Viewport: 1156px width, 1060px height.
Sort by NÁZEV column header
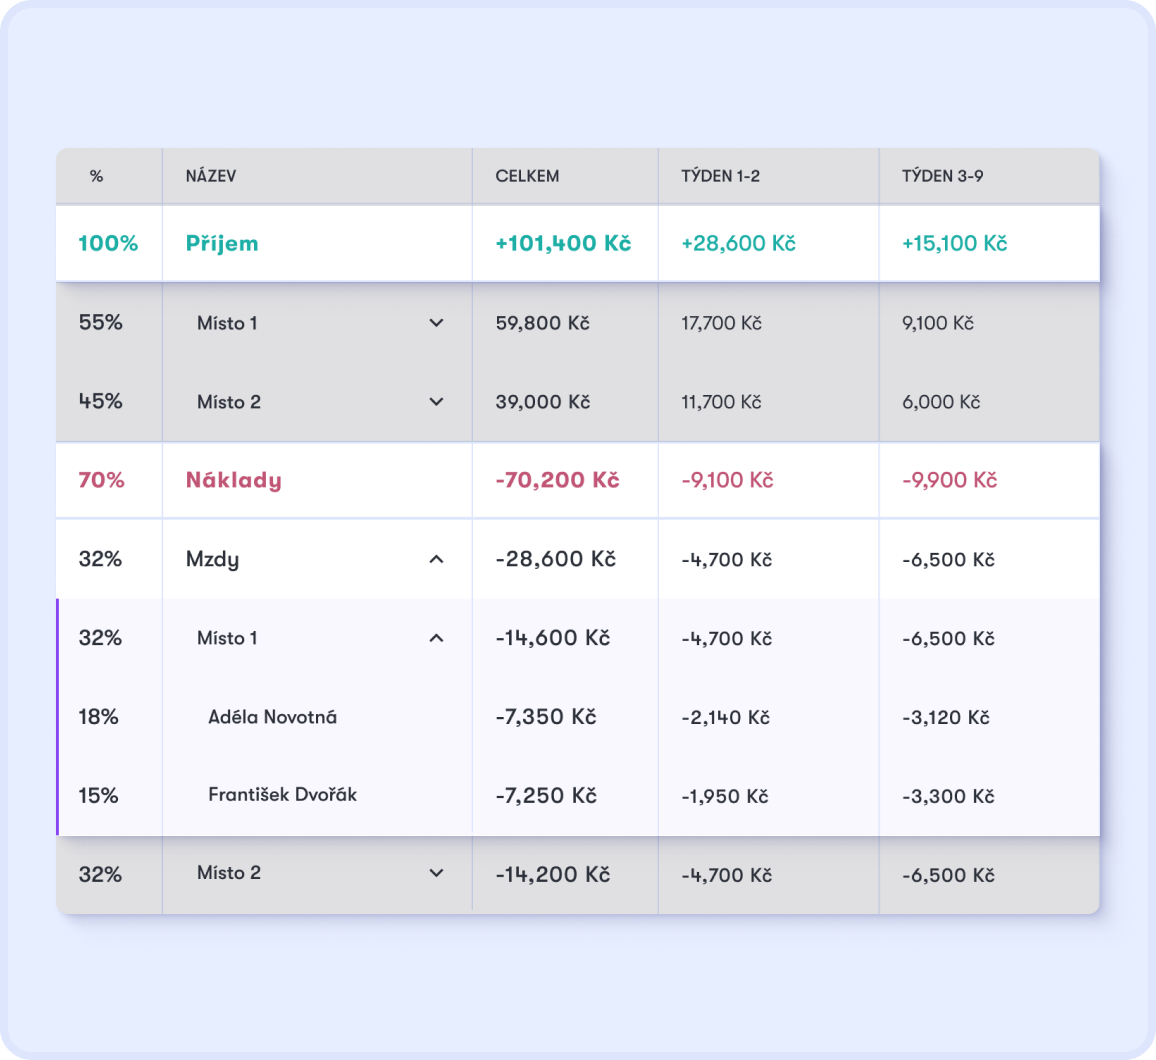(x=211, y=176)
